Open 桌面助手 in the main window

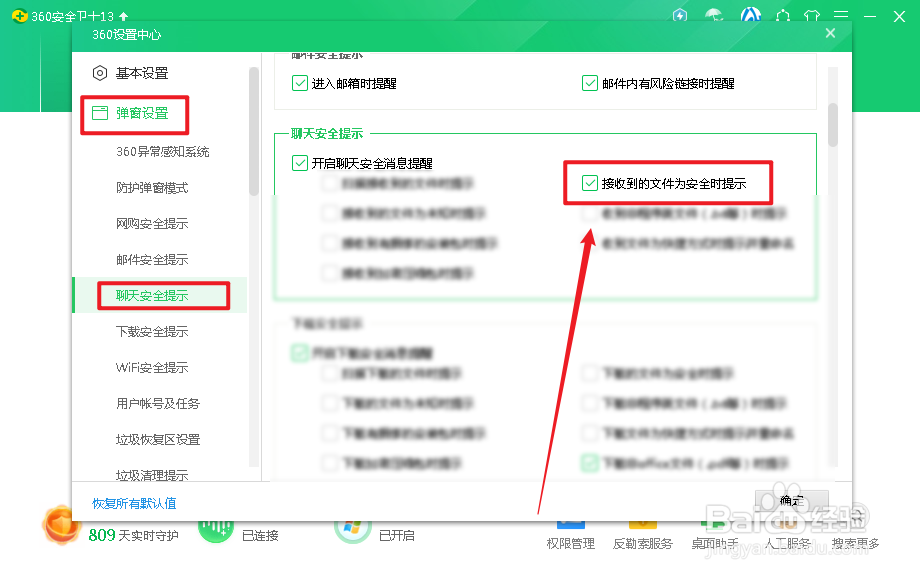(715, 544)
